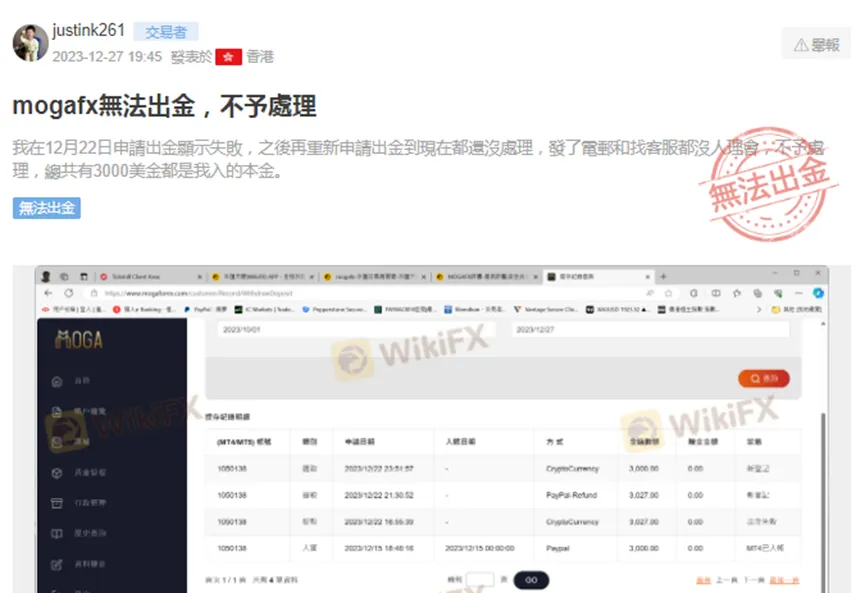Click the split screen browser icon
The height and width of the screenshot is (593, 865).
pos(716,293)
